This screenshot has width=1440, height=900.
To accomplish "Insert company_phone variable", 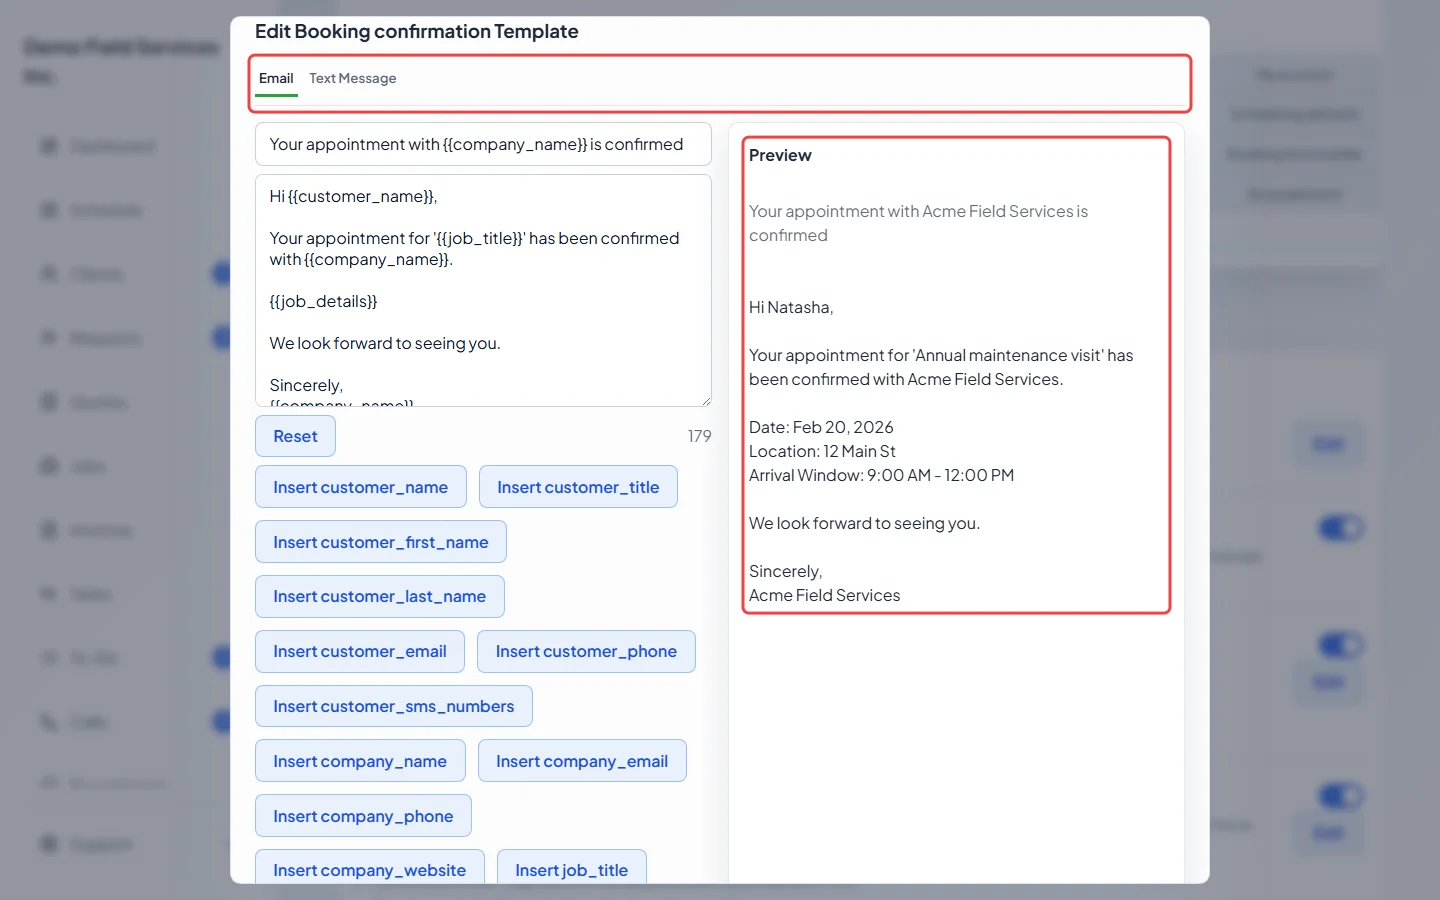I will click(x=363, y=816).
